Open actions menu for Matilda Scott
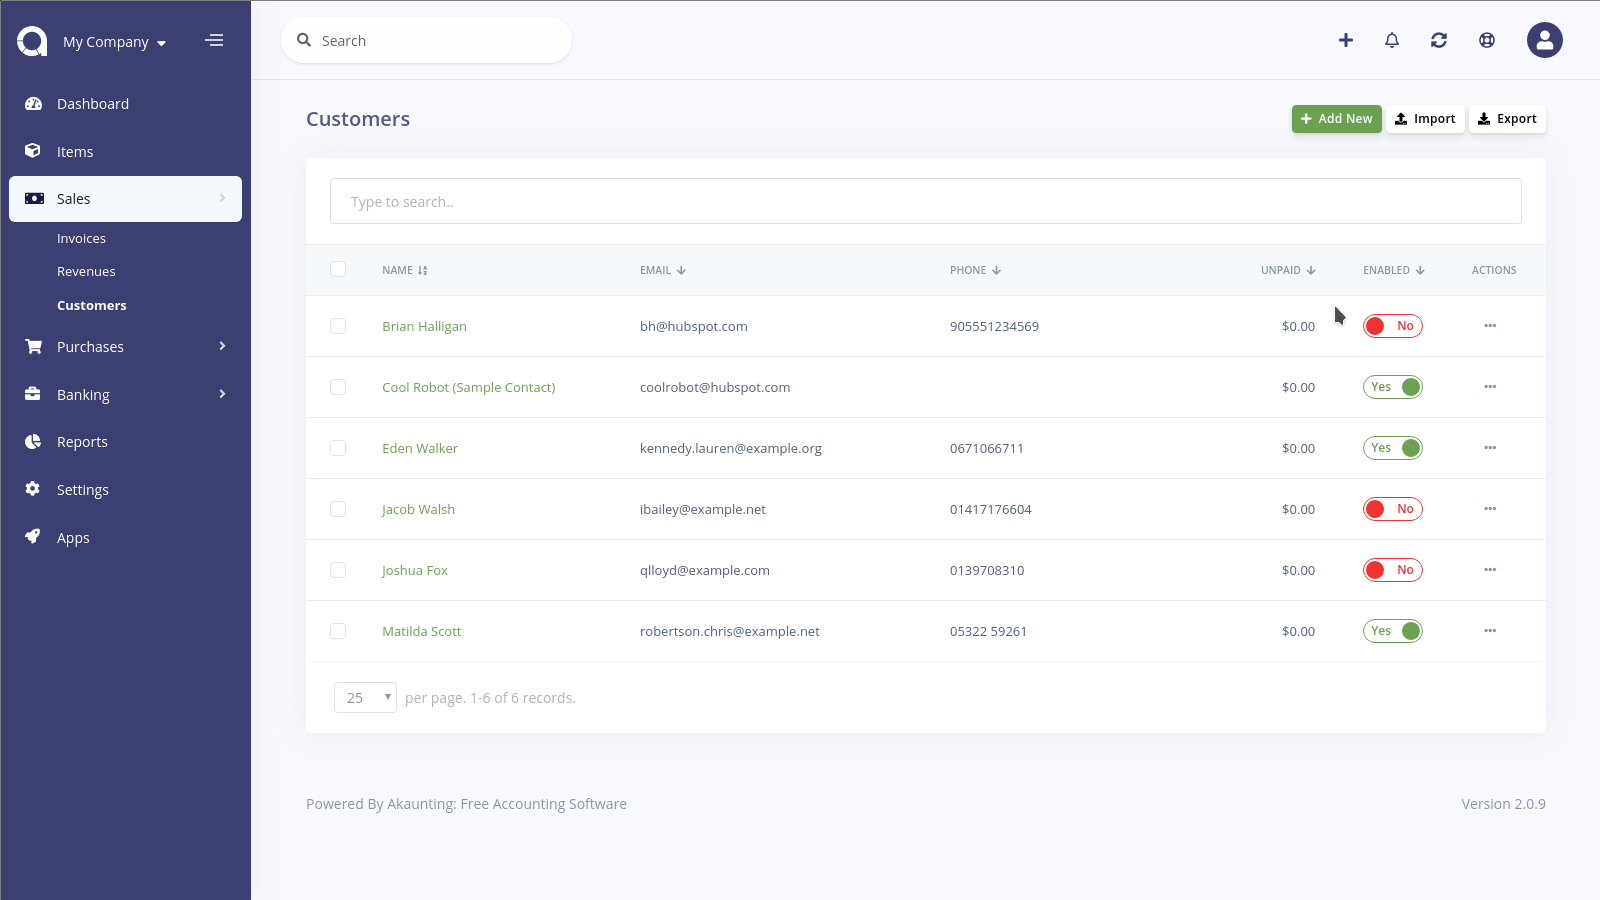Image resolution: width=1600 pixels, height=900 pixels. 1490,631
